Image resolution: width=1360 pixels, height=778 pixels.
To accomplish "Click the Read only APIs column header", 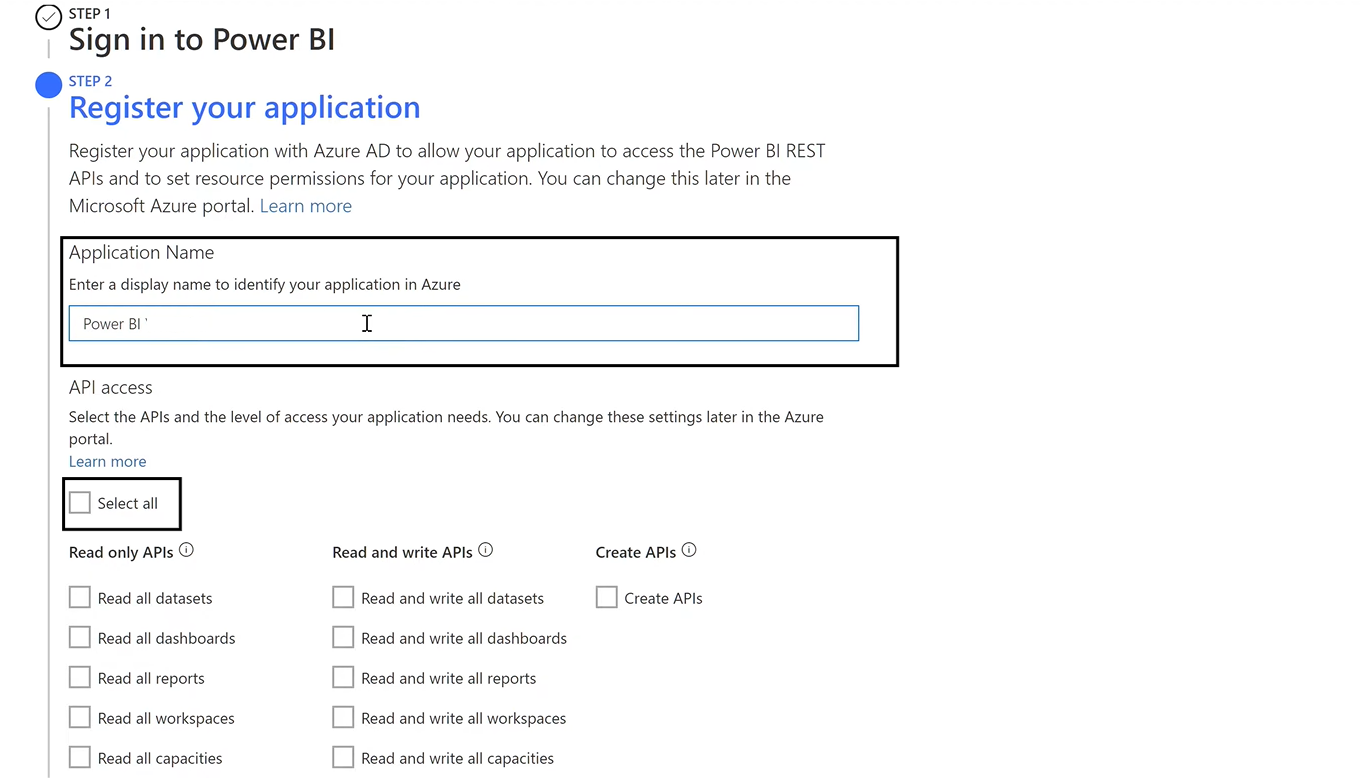I will click(121, 552).
